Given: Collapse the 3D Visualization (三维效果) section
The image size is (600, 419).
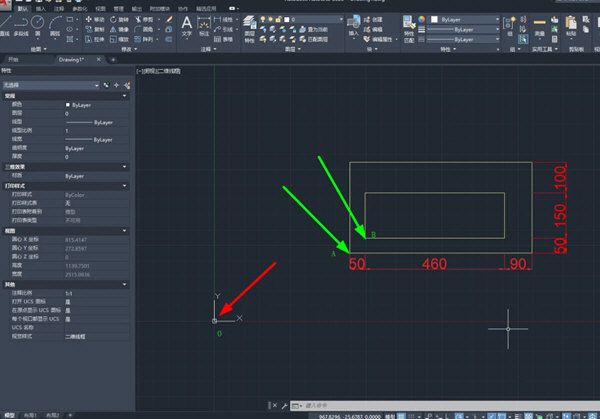Looking at the screenshot, I should pyautogui.click(x=124, y=166).
